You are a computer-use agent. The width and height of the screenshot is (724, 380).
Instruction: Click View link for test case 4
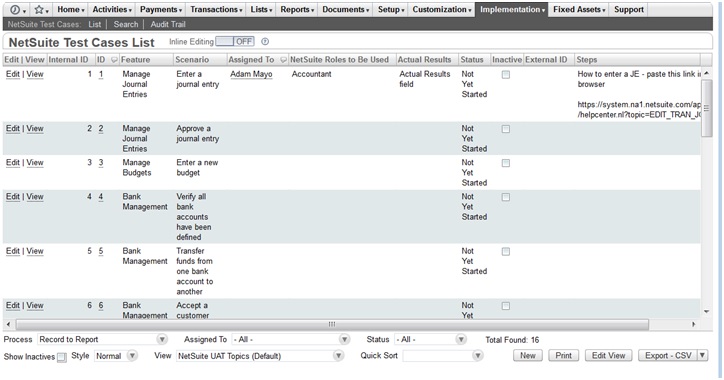(35, 197)
